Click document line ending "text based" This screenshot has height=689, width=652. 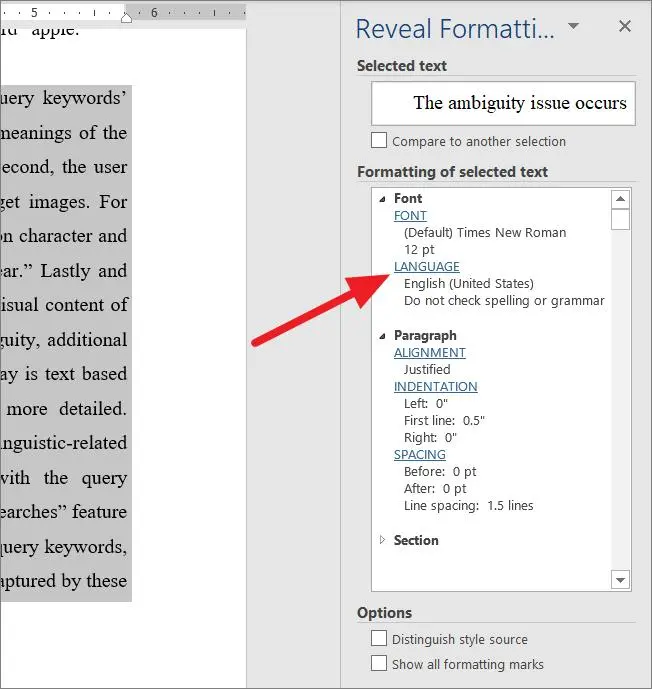pos(64,374)
